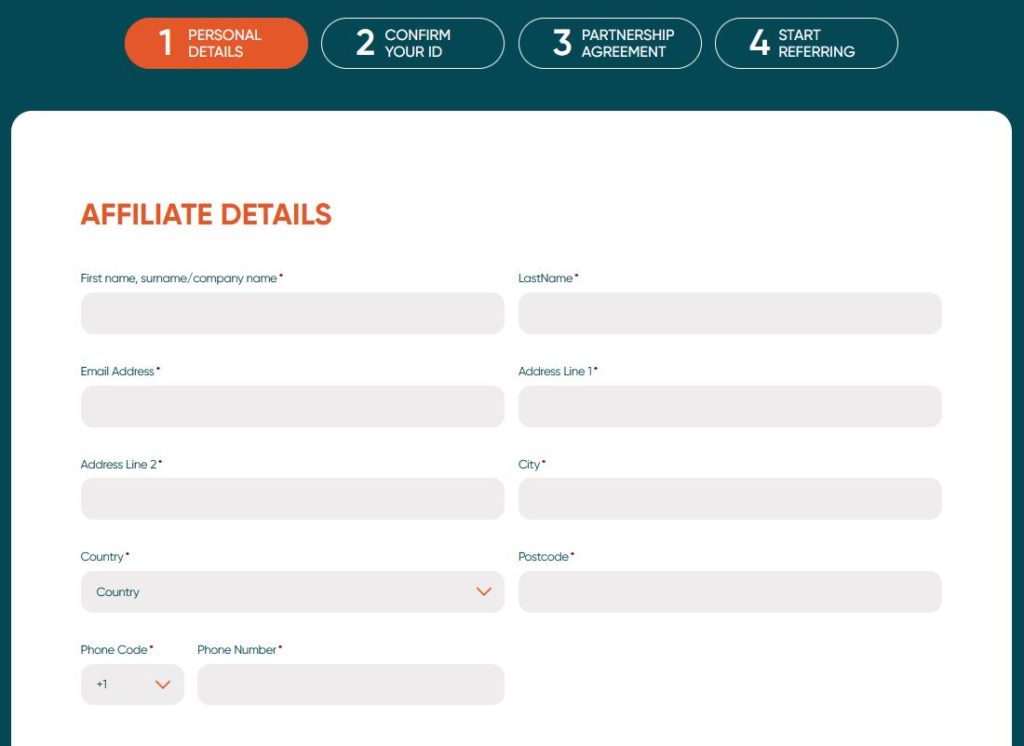
Task: Go to step 2 Confirm Your ID
Action: [413, 43]
